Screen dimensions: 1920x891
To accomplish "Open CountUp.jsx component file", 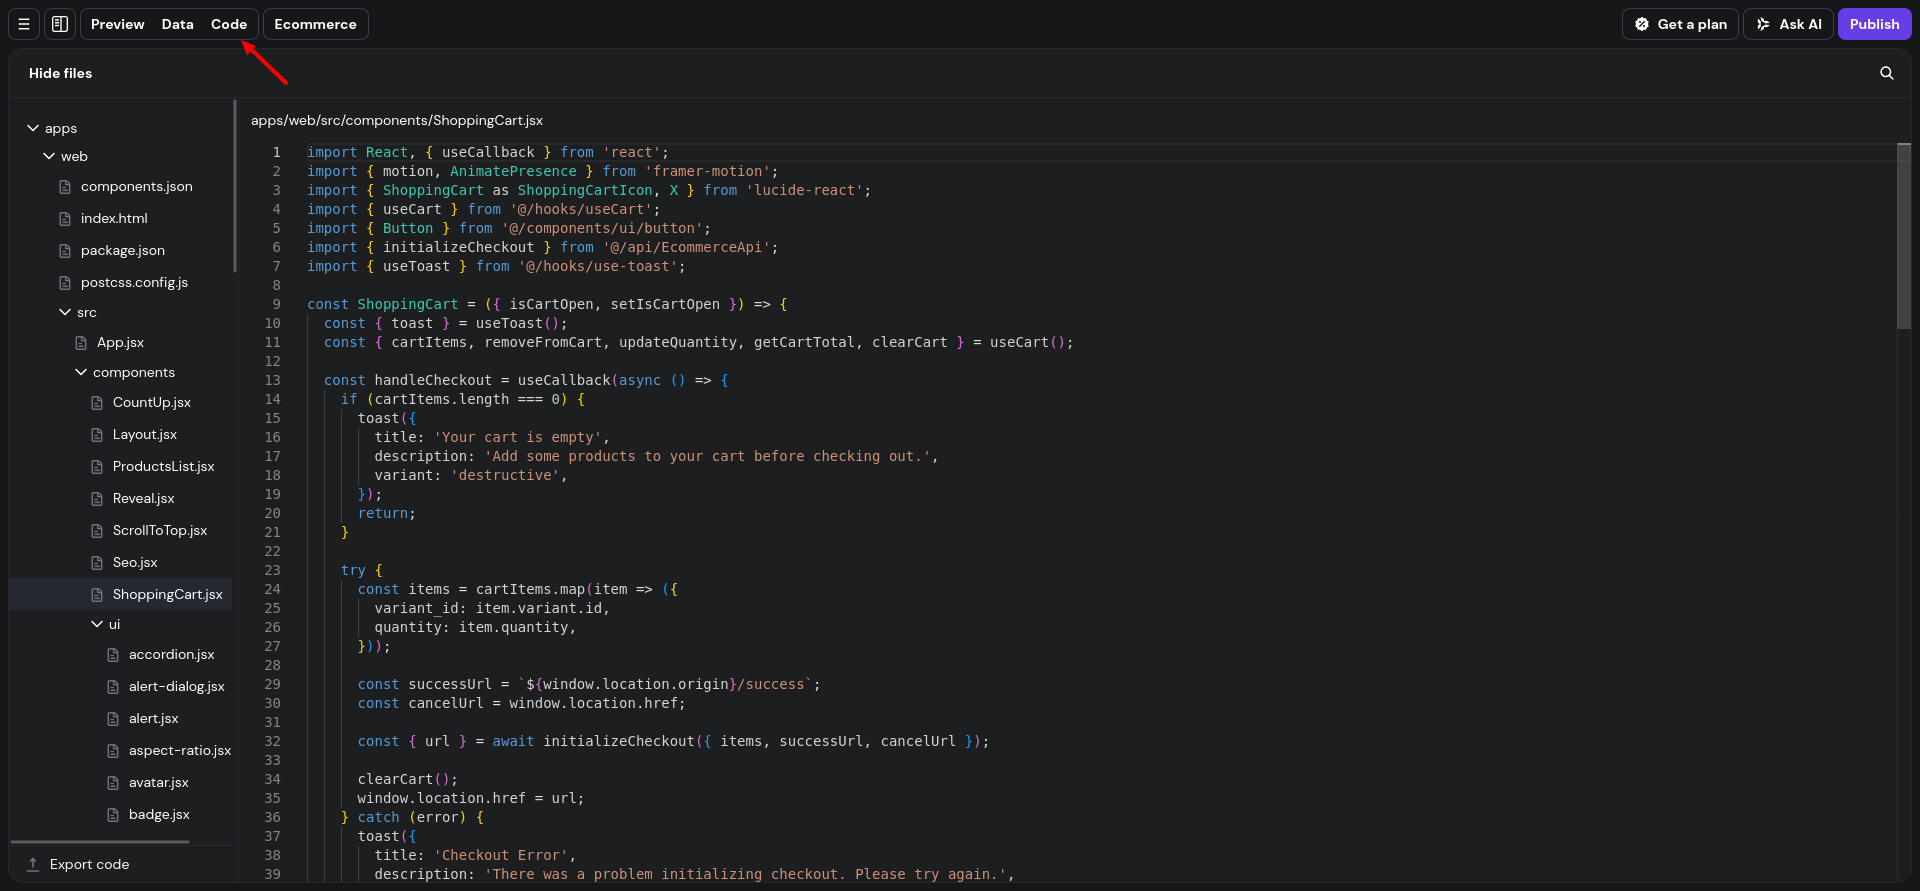I will pyautogui.click(x=151, y=403).
